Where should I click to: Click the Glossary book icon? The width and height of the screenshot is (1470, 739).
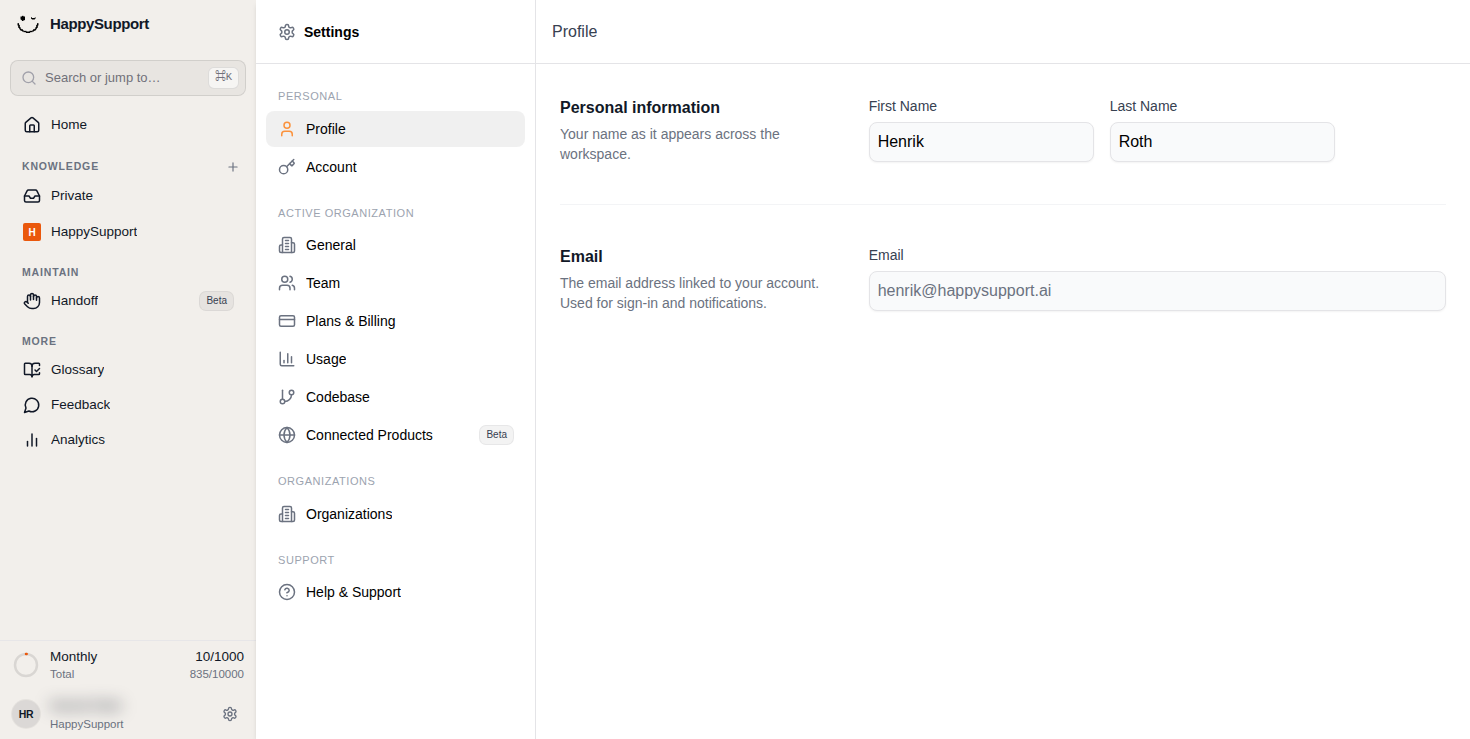(x=32, y=370)
